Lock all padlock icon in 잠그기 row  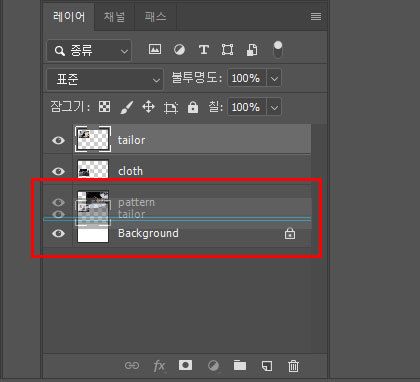193,107
